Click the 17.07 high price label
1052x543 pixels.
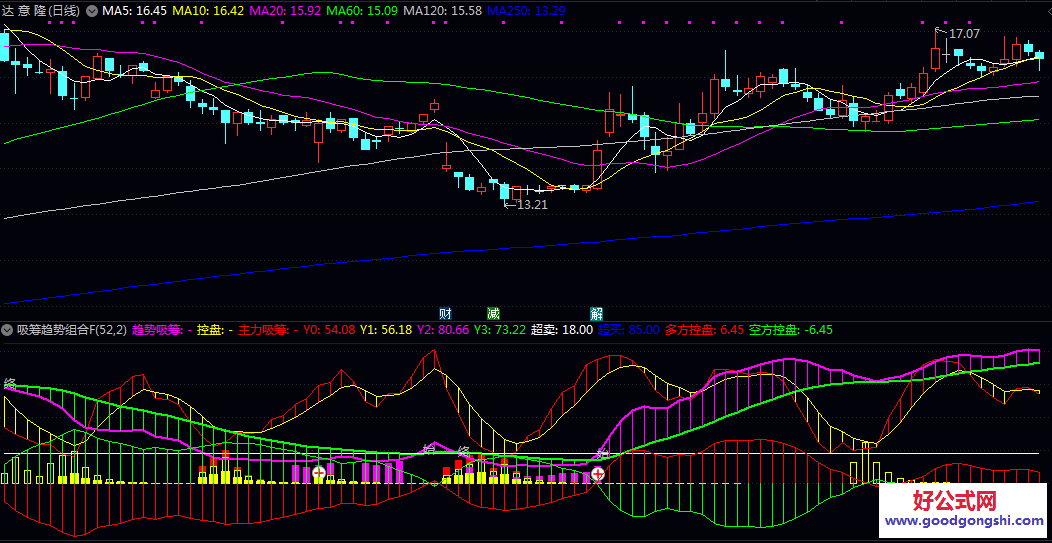click(x=964, y=34)
